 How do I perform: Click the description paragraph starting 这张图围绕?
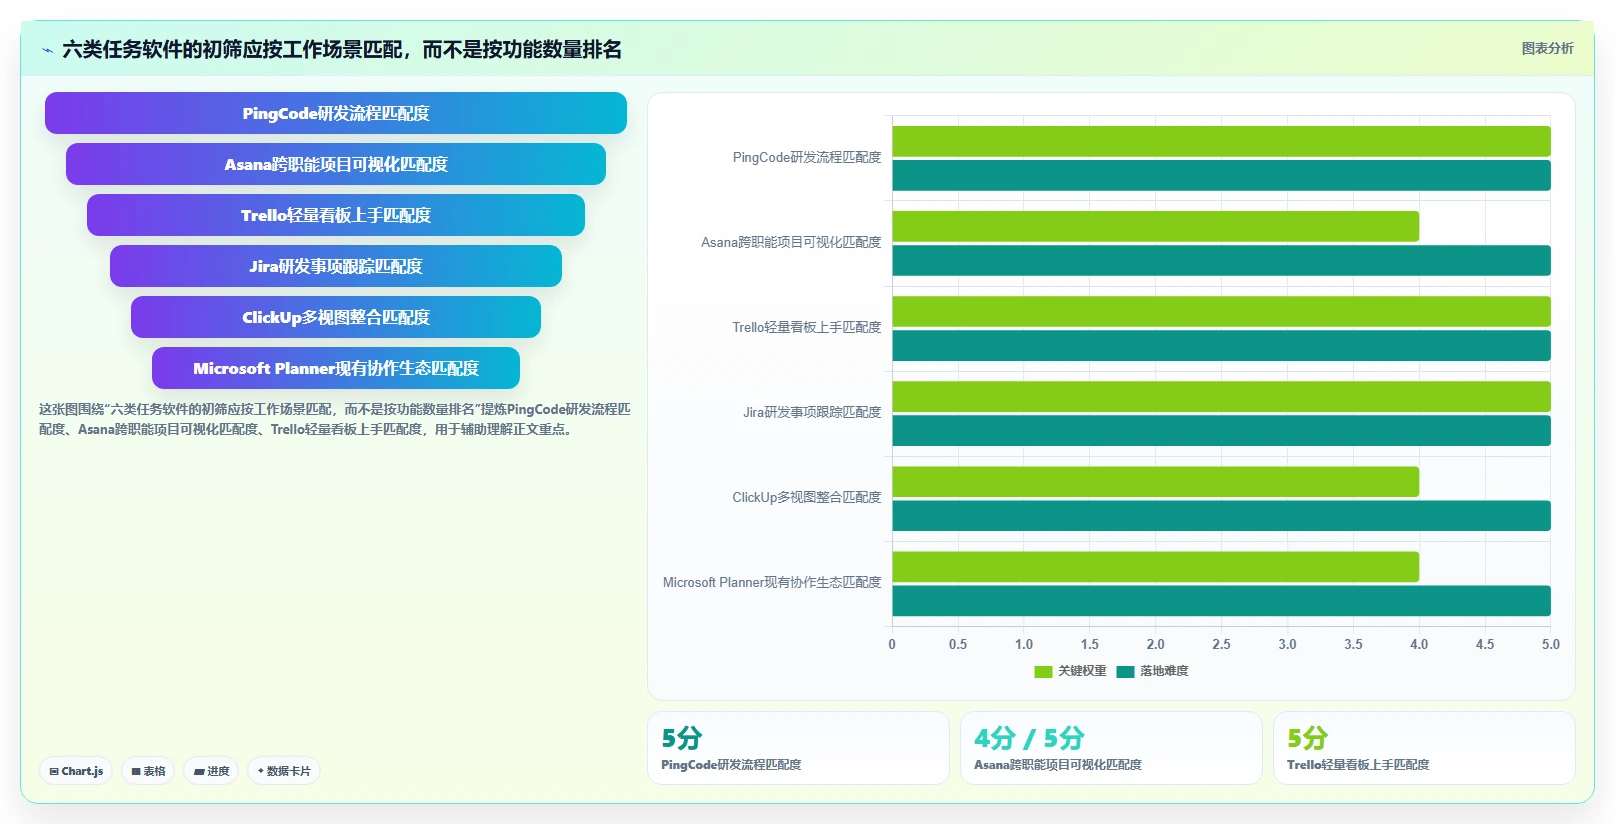[x=335, y=419]
